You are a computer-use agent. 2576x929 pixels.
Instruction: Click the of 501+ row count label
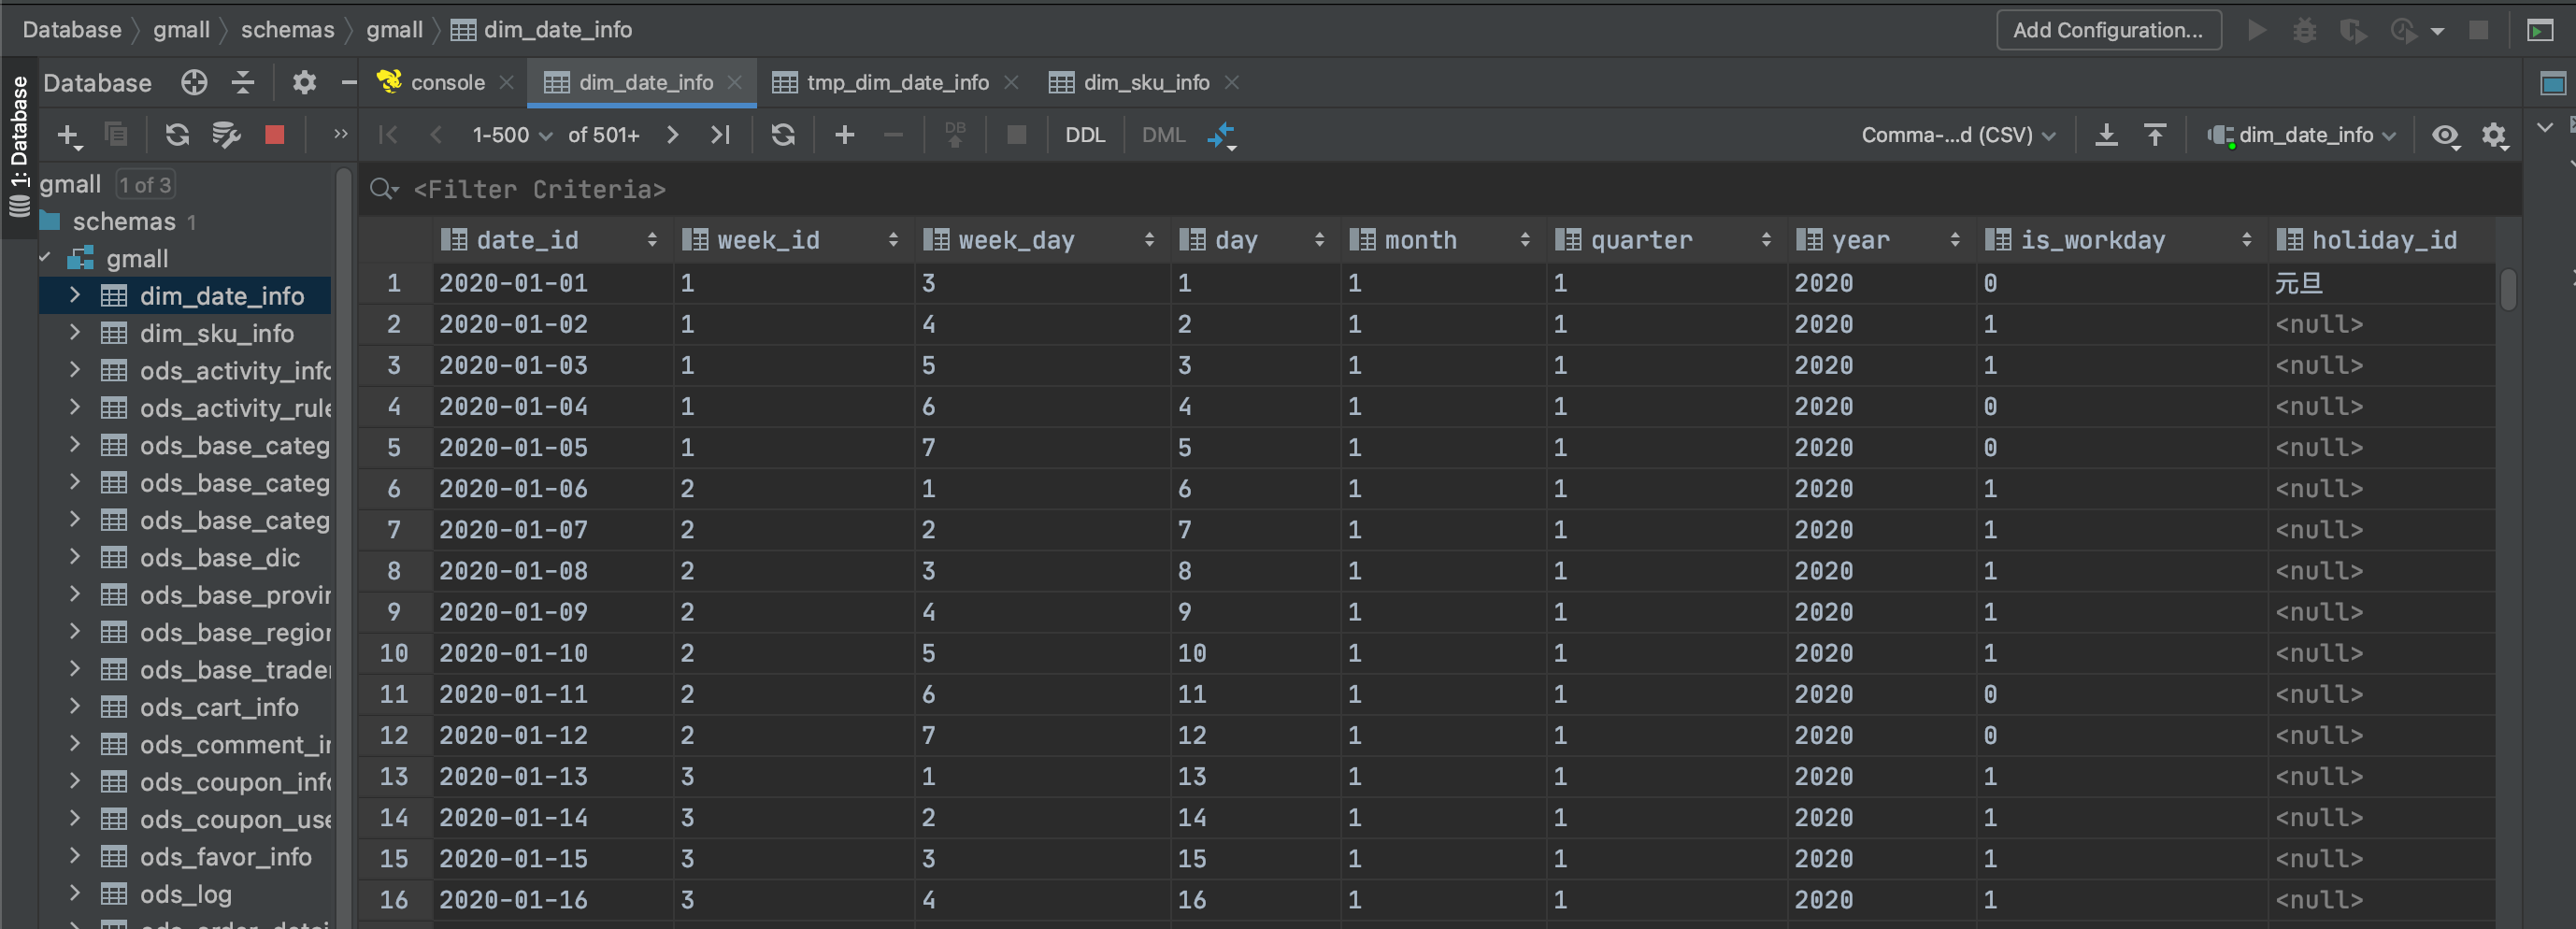[x=603, y=135]
